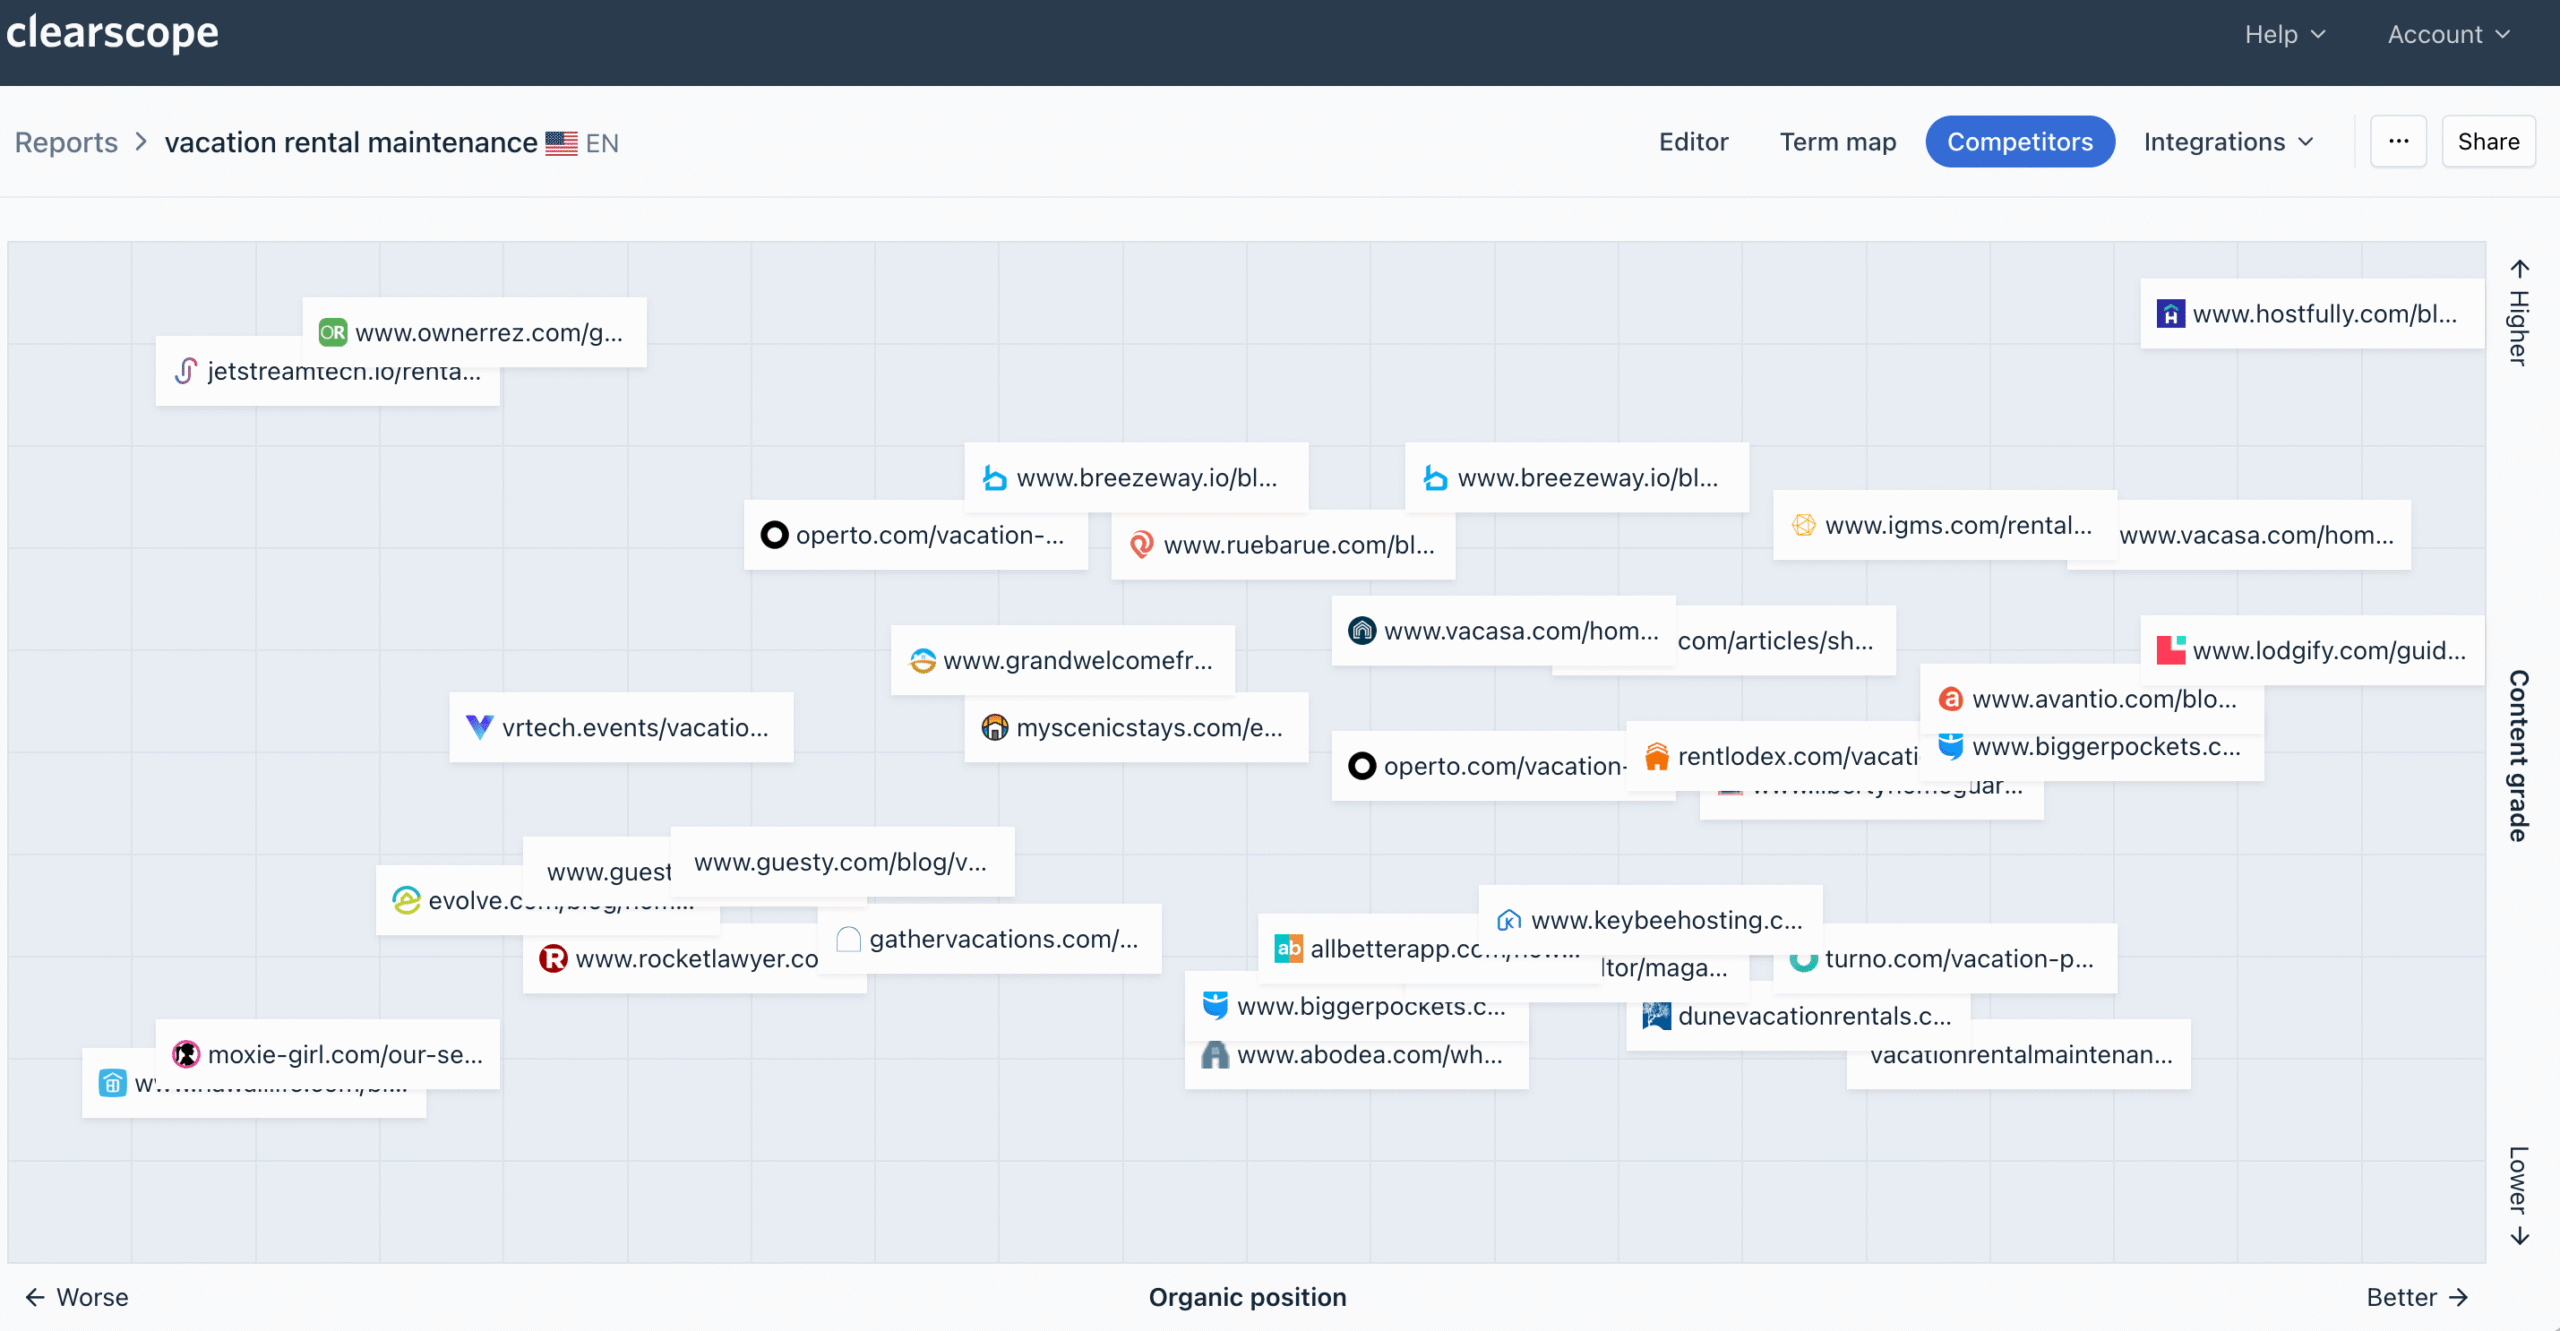This screenshot has width=2560, height=1331.
Task: Expand the Integrations dropdown
Action: (2228, 141)
